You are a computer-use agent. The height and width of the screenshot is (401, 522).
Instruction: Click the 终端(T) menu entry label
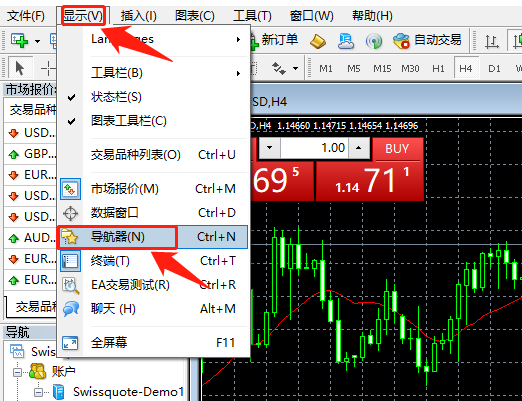click(x=110, y=261)
